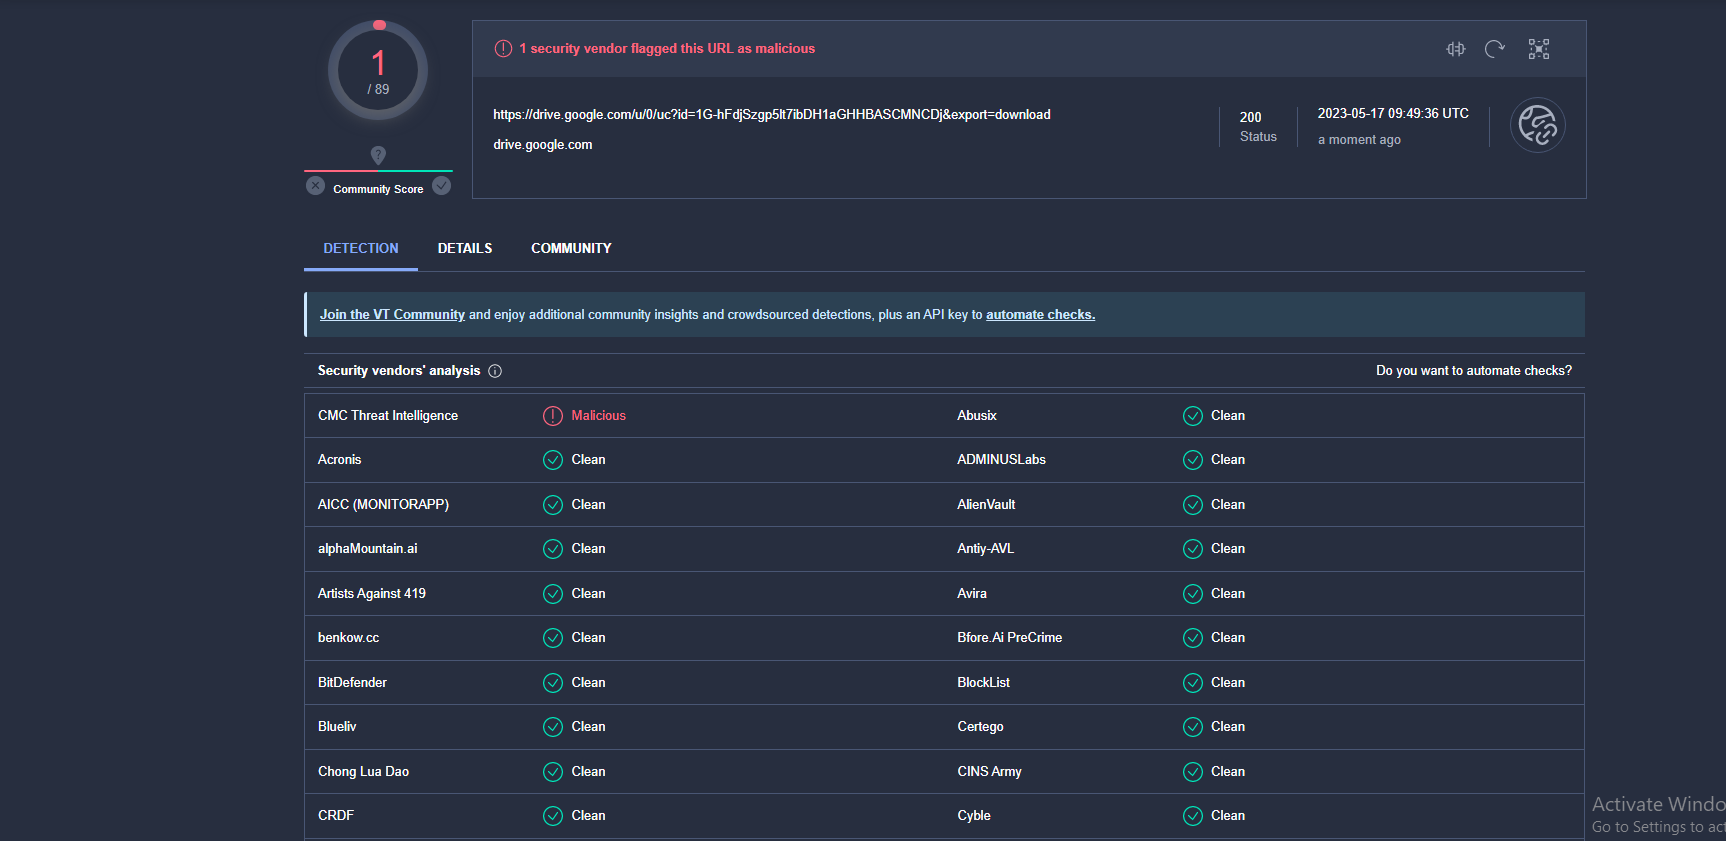Screen dimensions: 1726x841
Task: Vote malicious with the community score X icon
Action: click(315, 186)
